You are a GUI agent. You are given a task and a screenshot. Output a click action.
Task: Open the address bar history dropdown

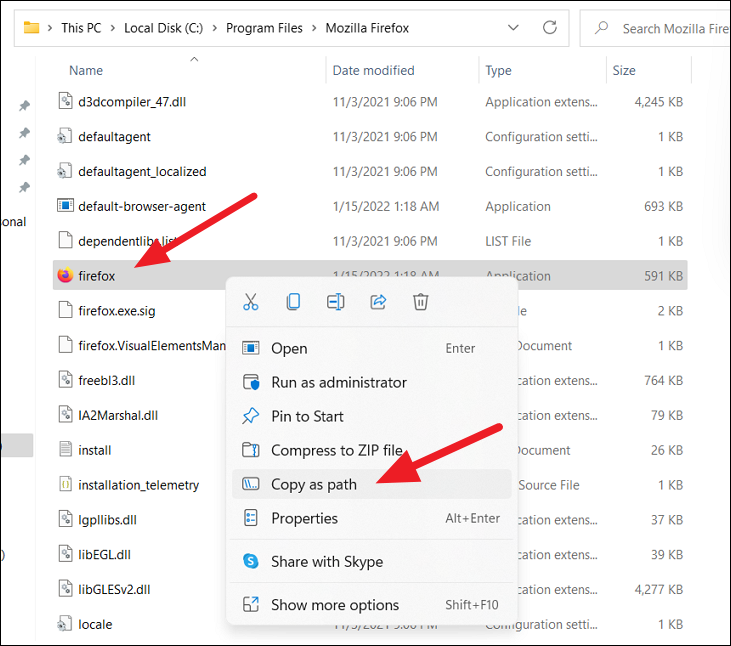point(513,27)
